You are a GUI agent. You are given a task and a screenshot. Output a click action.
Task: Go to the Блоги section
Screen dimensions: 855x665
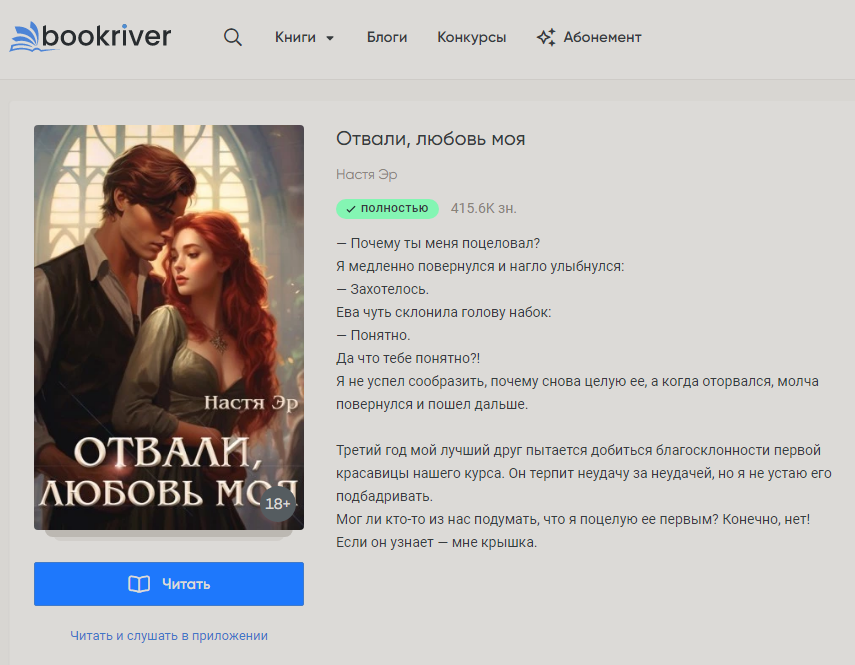tap(387, 38)
